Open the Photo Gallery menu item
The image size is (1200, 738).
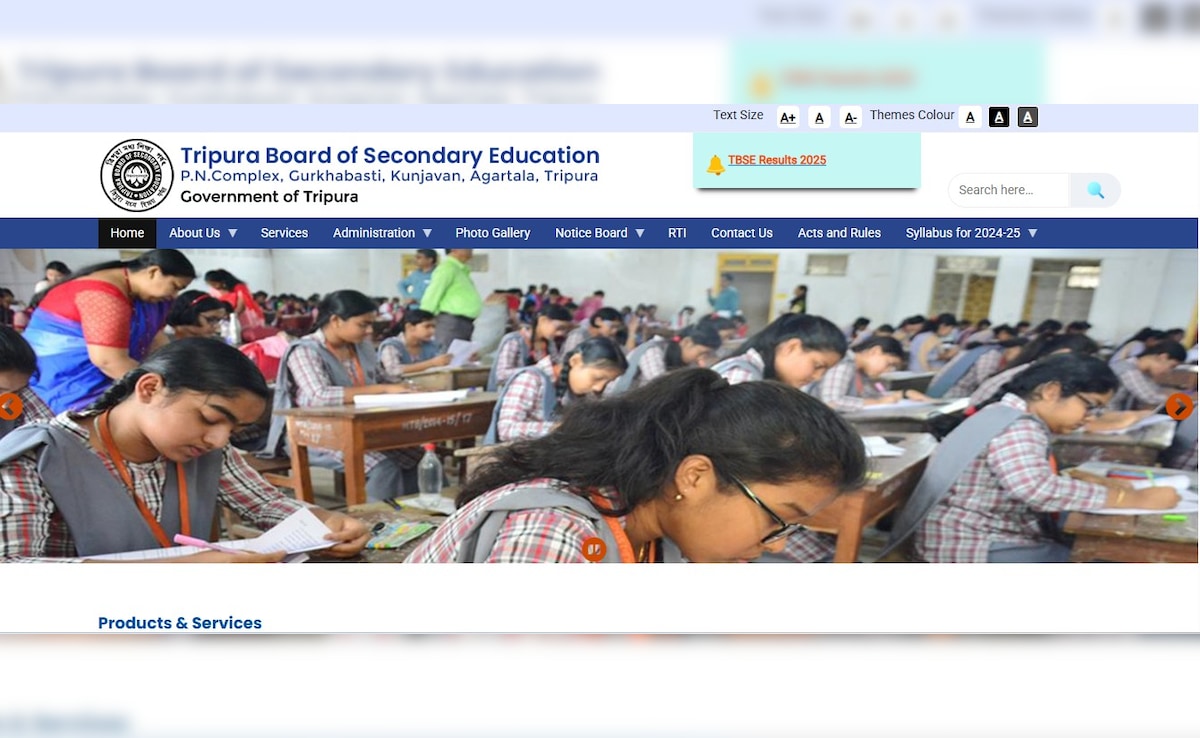[x=493, y=233]
